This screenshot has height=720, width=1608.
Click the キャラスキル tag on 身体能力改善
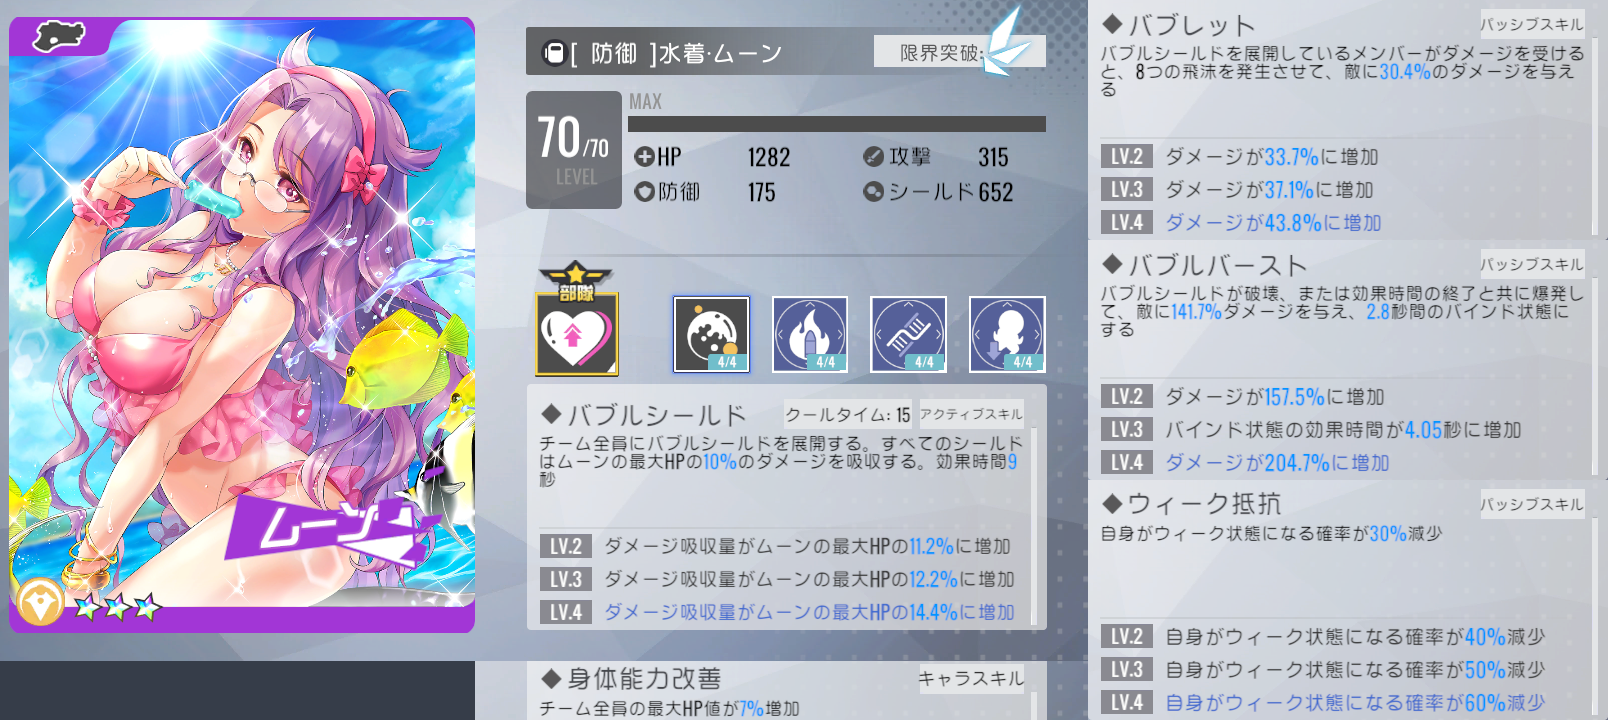tap(971, 679)
